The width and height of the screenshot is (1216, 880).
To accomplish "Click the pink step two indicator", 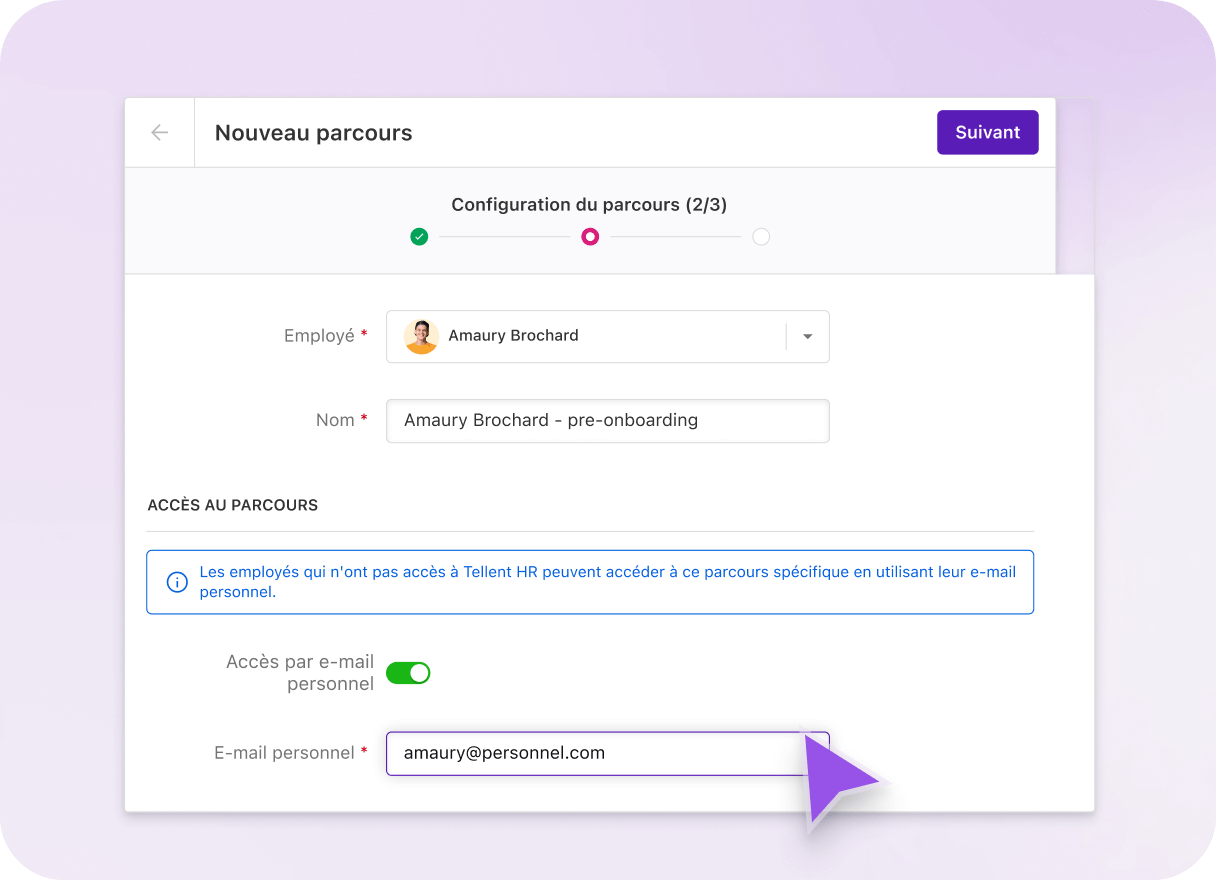I will (x=590, y=236).
